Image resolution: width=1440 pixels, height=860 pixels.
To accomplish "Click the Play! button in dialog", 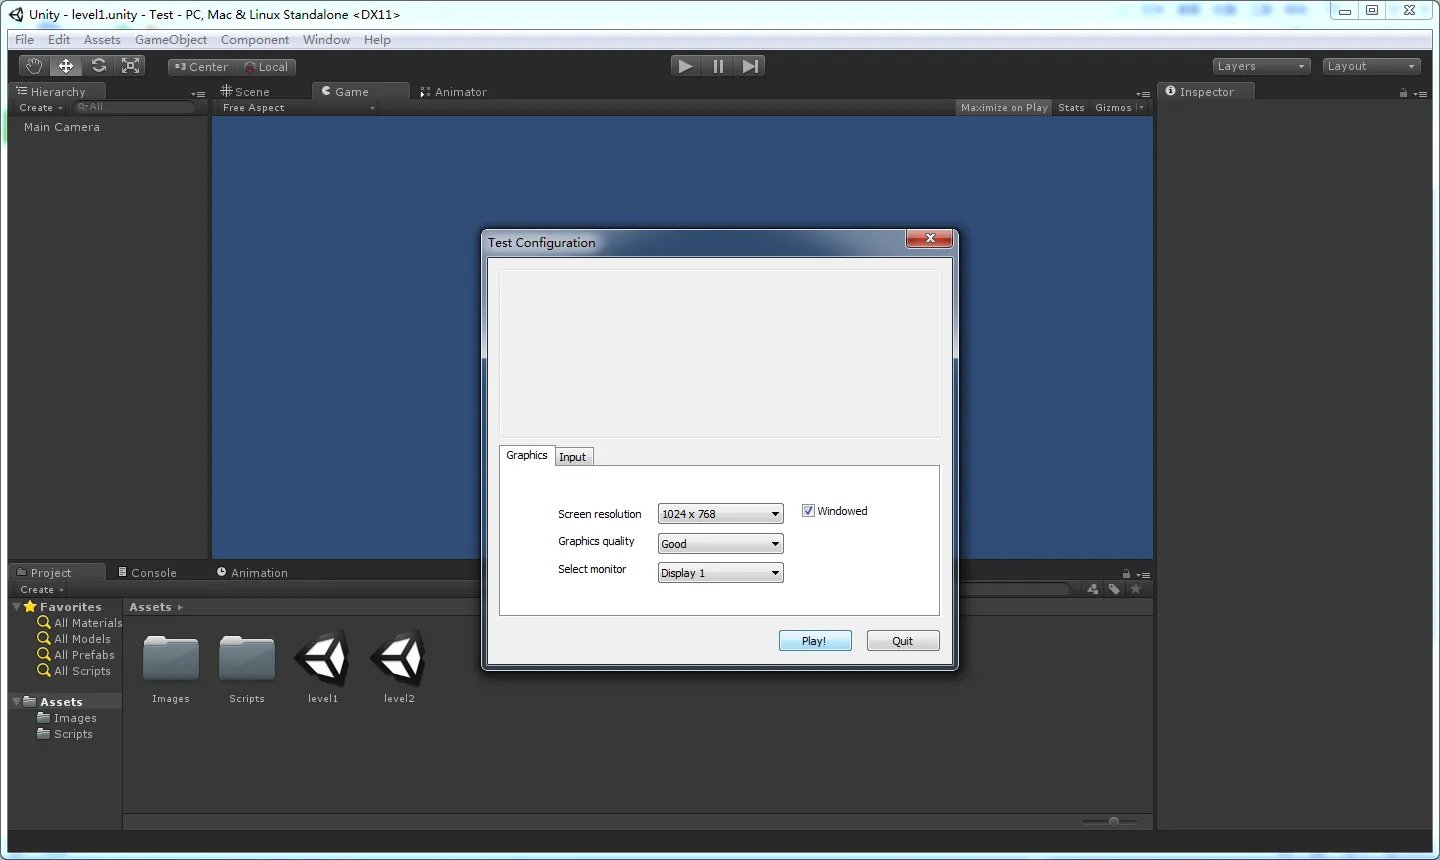I will pyautogui.click(x=814, y=641).
